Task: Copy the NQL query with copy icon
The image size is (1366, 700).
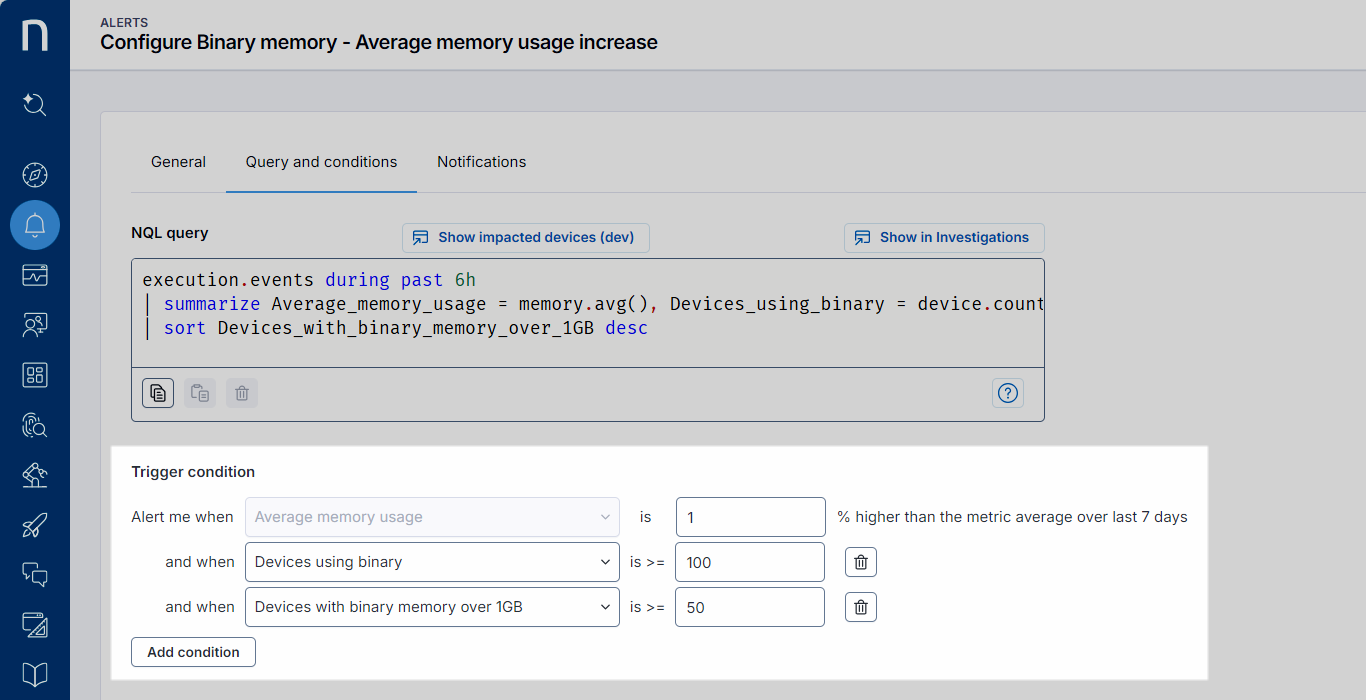Action: [158, 393]
